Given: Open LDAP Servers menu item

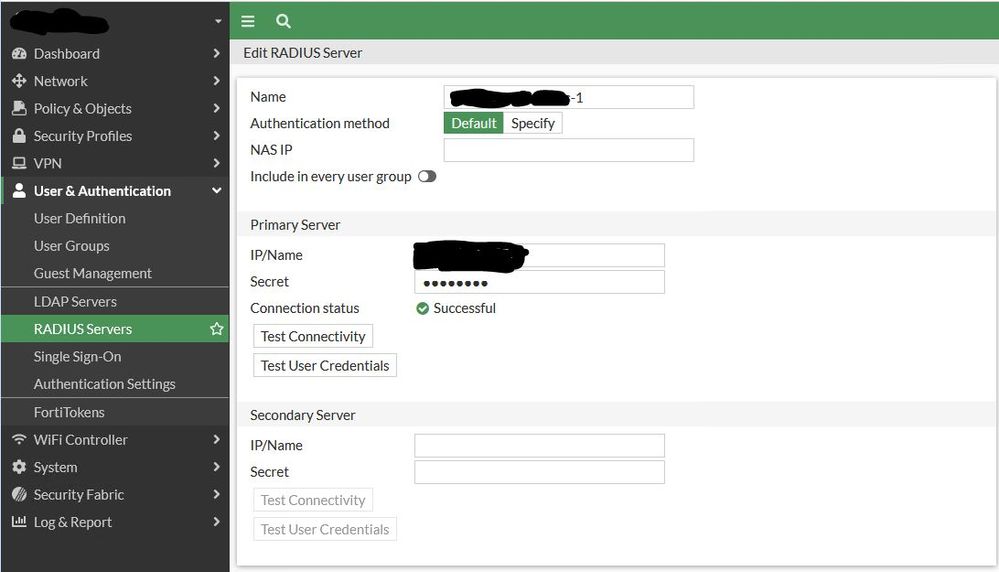Looking at the screenshot, I should (x=115, y=301).
